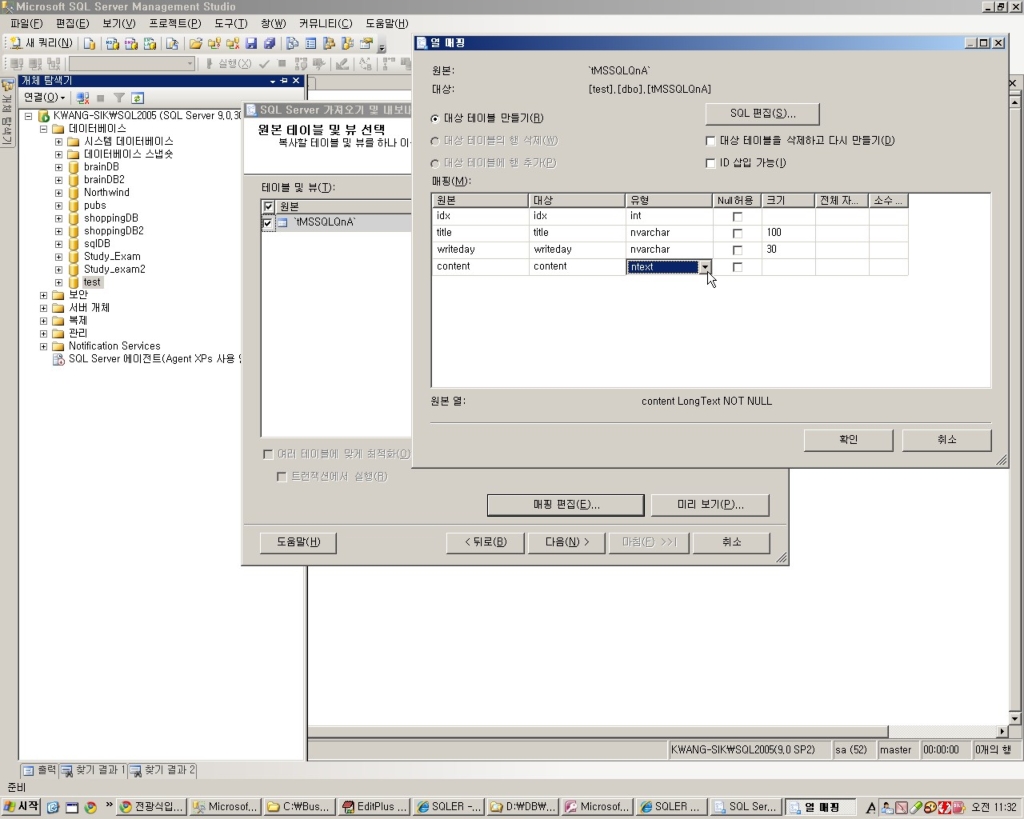Click the SQL Server Mobile Query icon
This screenshot has width=1024, height=819.
(x=172, y=44)
